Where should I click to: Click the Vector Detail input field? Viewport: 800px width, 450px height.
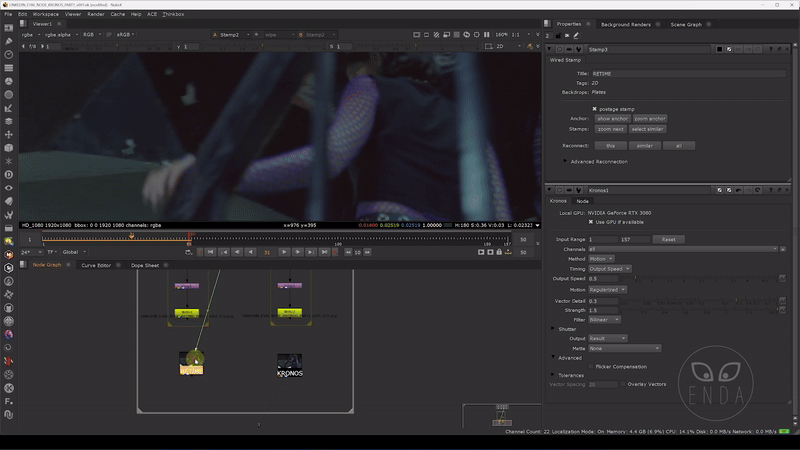[x=602, y=300]
